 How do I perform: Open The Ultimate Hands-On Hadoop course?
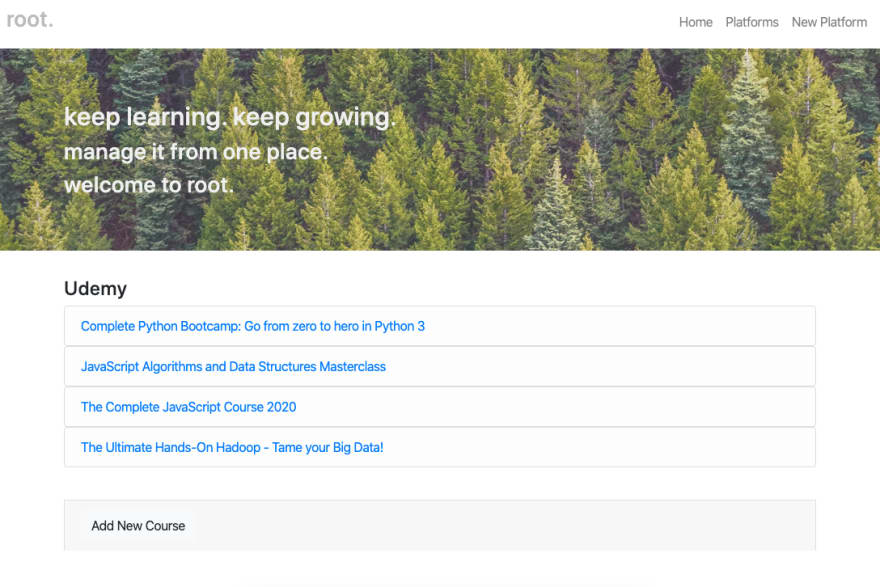click(x=232, y=447)
